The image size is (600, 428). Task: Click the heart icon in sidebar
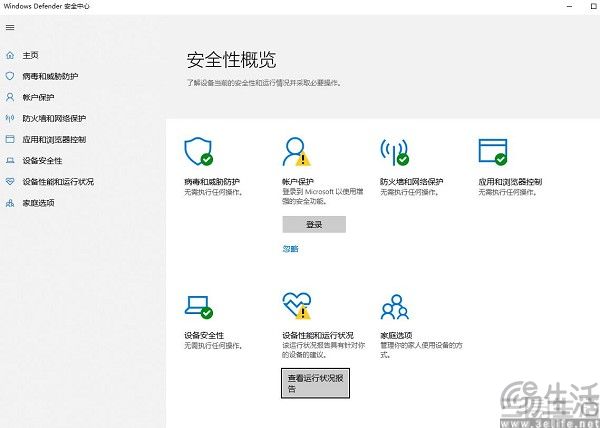tap(10, 182)
